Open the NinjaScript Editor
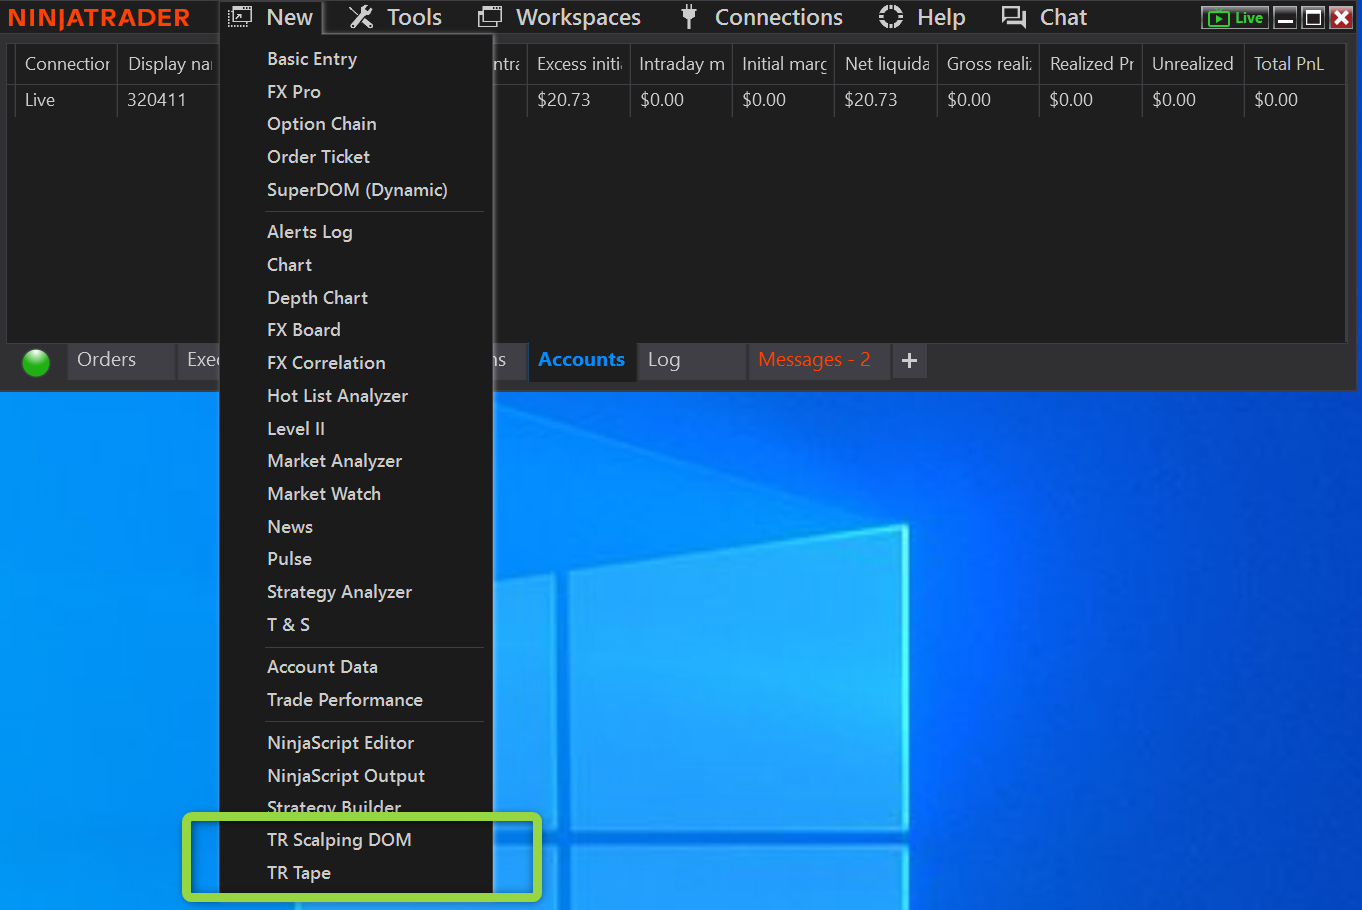 (340, 743)
